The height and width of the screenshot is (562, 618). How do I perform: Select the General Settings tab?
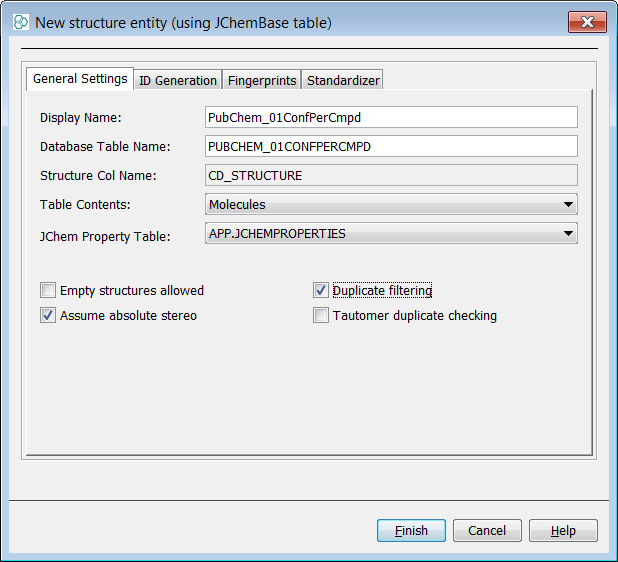coord(80,79)
